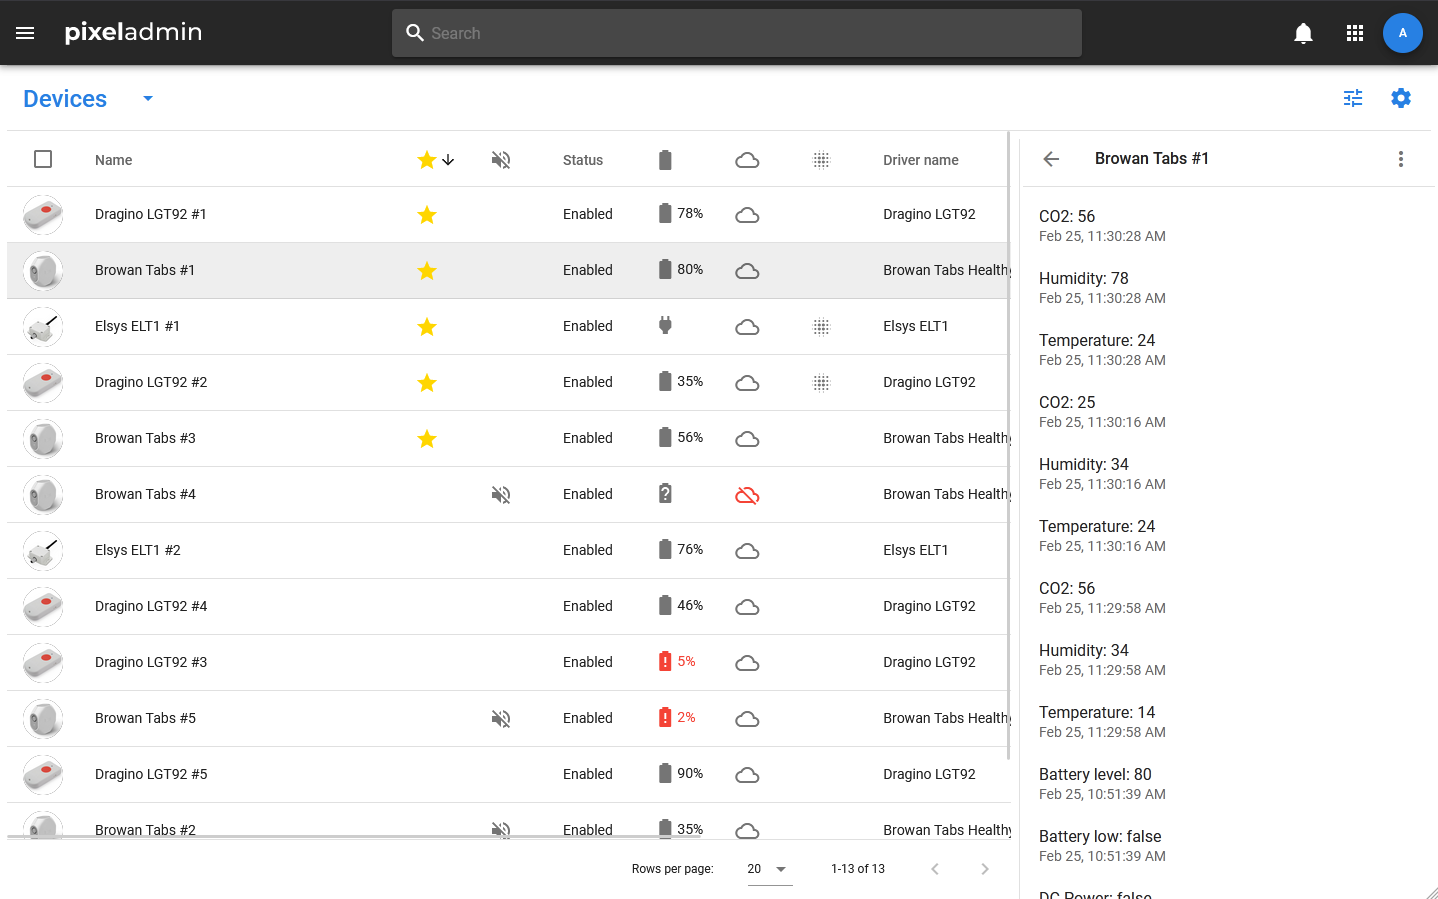Open the filter tuning options
1438x899 pixels.
1352,98
